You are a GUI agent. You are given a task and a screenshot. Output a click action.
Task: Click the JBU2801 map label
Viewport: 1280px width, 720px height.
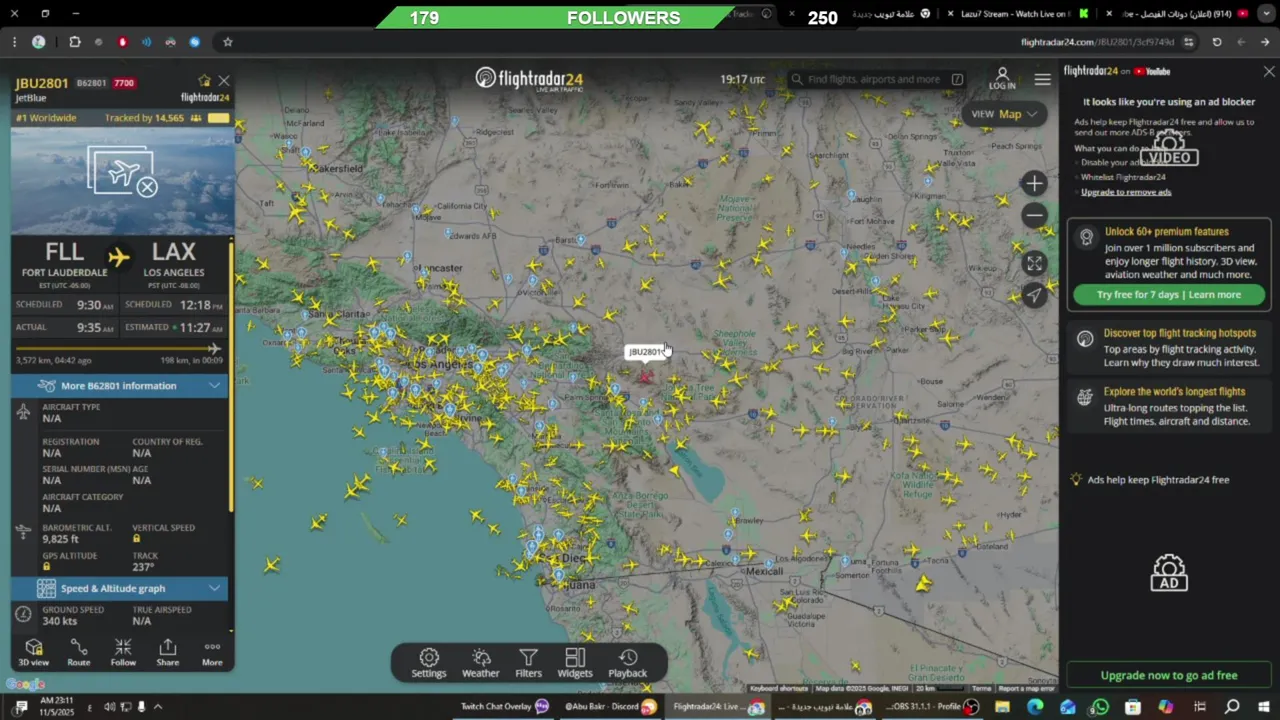click(x=645, y=352)
